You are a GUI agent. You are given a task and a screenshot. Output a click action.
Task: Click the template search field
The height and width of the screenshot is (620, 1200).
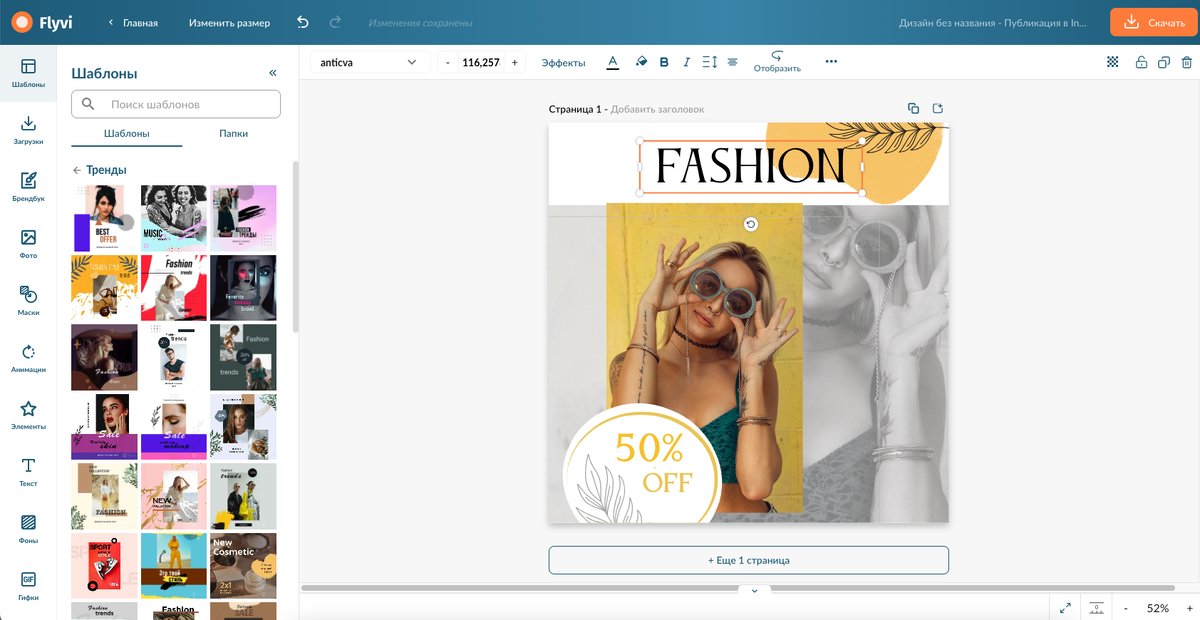176,104
